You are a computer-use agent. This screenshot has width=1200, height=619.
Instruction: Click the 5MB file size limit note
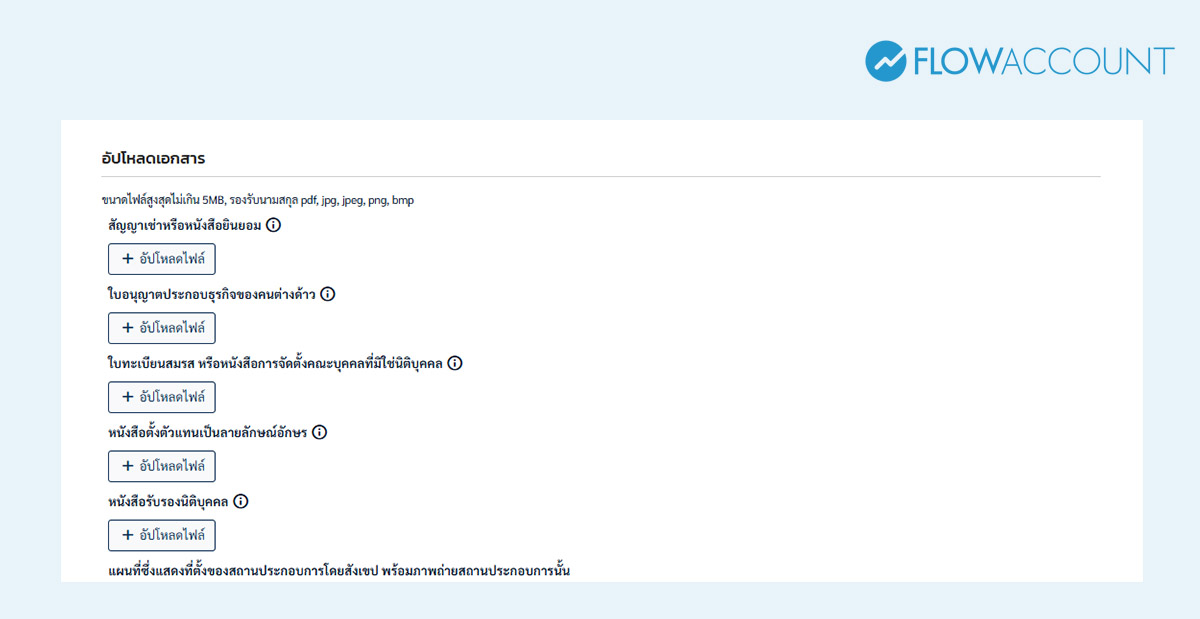[x=258, y=200]
